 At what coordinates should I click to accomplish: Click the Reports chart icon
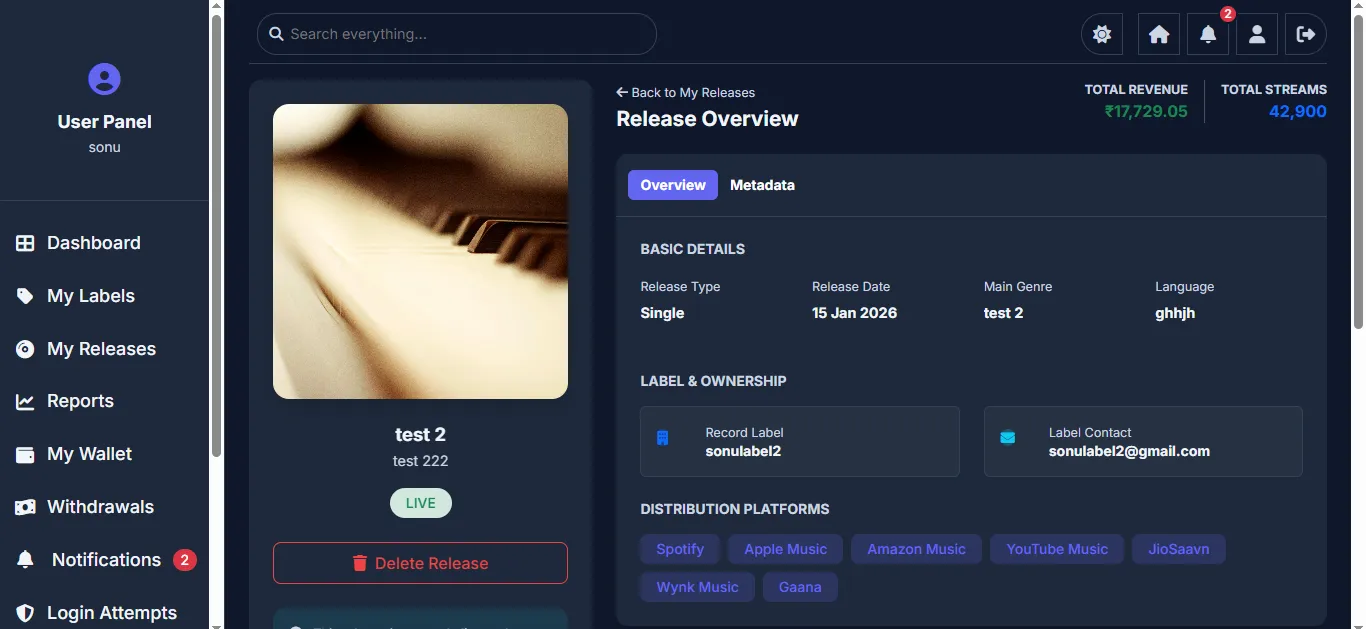[25, 402]
